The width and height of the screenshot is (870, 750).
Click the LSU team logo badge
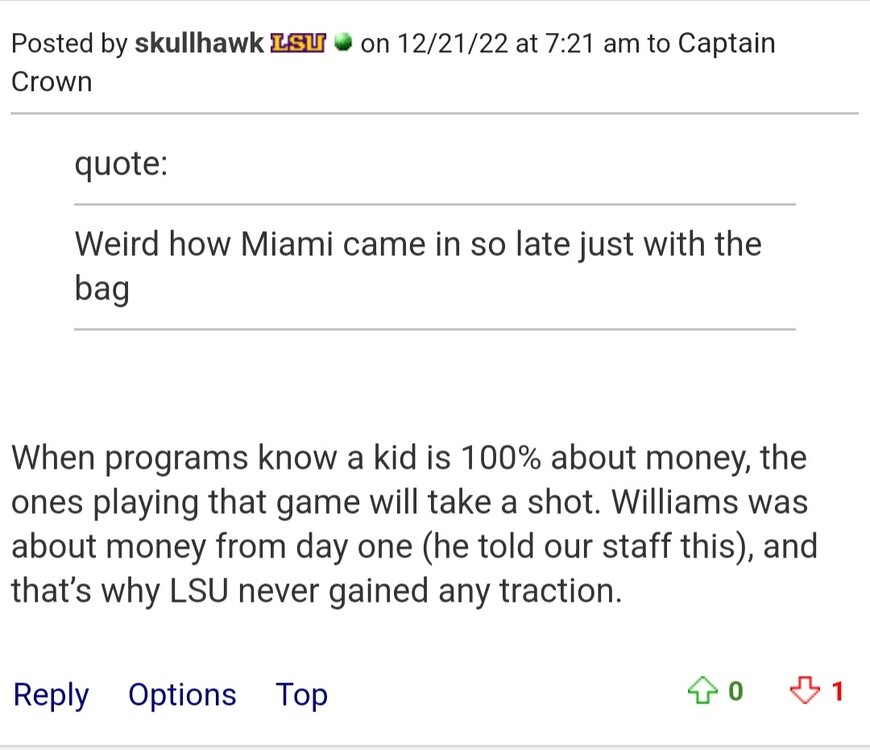tap(298, 44)
